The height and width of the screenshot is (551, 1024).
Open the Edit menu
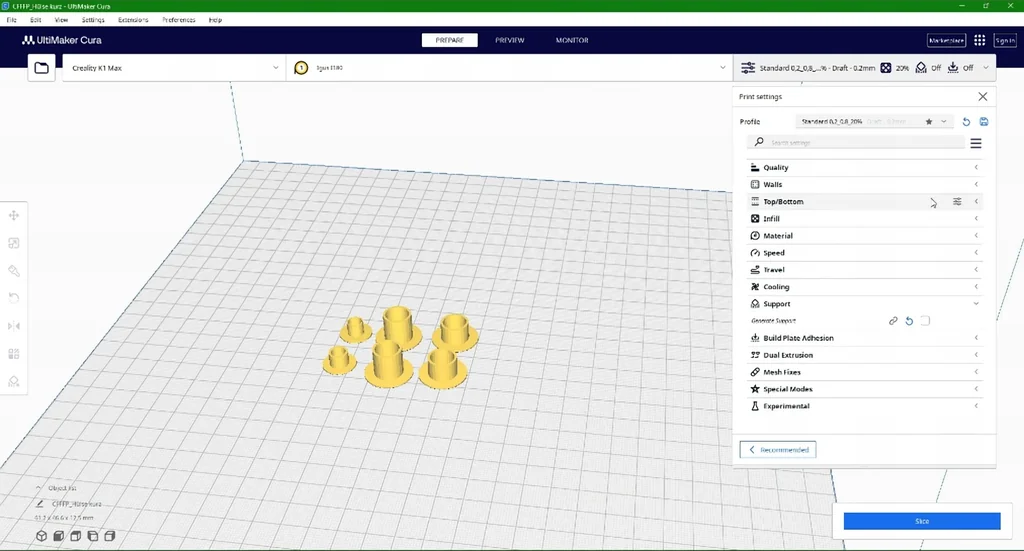tap(35, 20)
